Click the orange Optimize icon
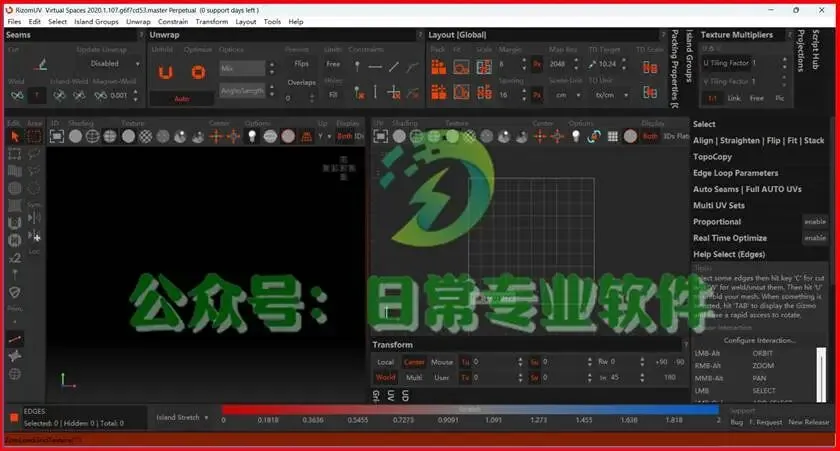This screenshot has width=840, height=451. 198,72
